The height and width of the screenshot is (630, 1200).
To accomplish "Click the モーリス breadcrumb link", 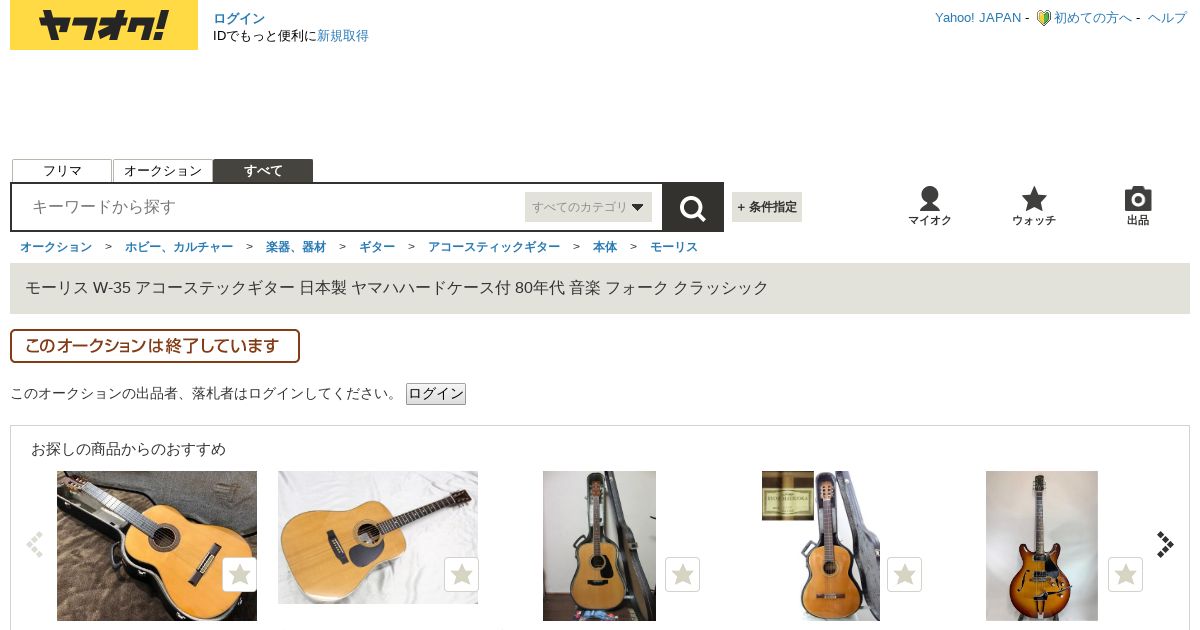I will coord(674,247).
